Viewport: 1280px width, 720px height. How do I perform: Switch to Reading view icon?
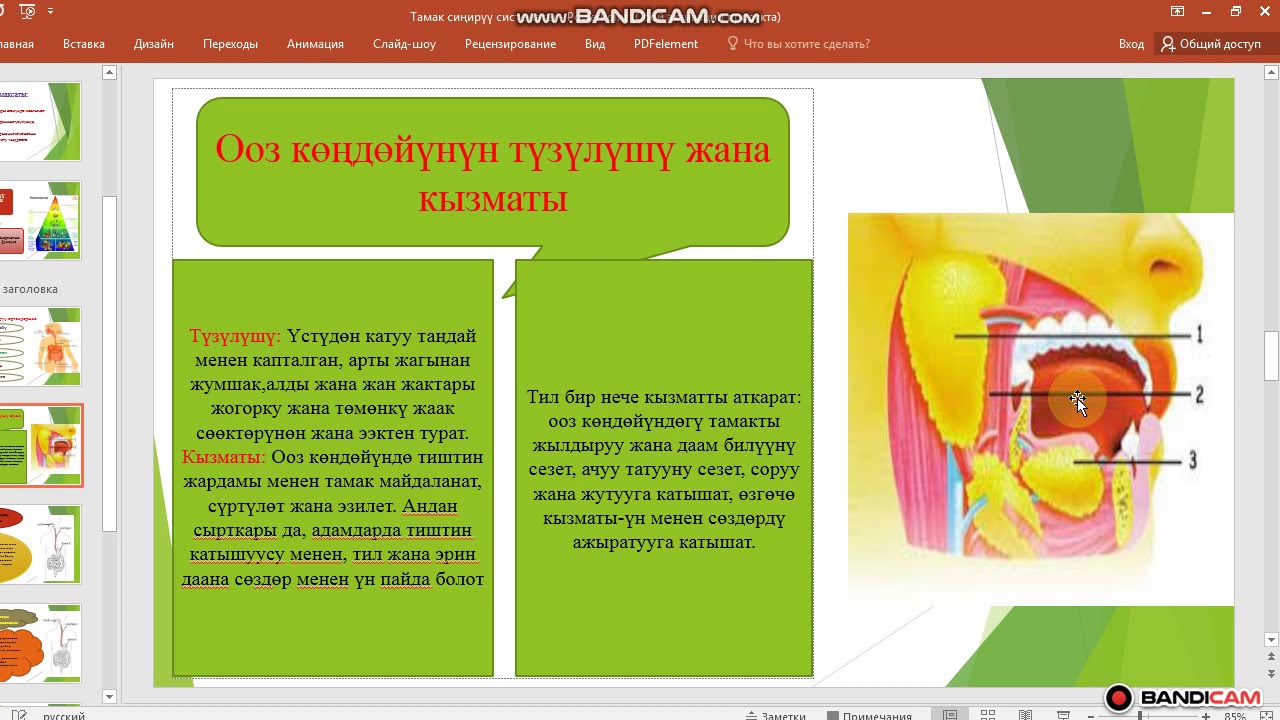click(x=1026, y=715)
